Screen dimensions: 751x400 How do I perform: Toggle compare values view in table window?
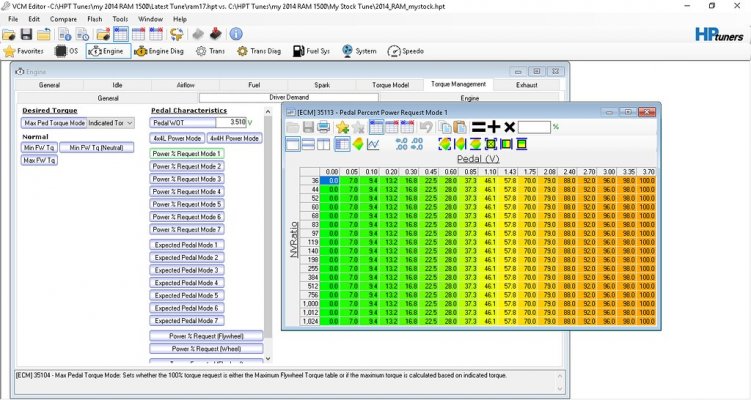click(x=392, y=127)
